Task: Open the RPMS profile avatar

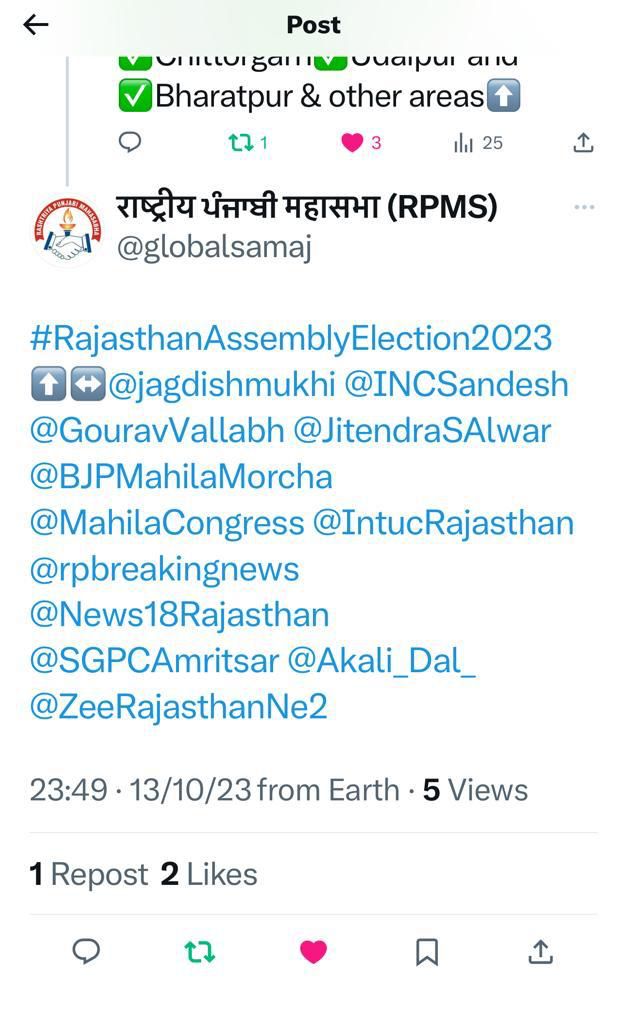Action: point(67,230)
